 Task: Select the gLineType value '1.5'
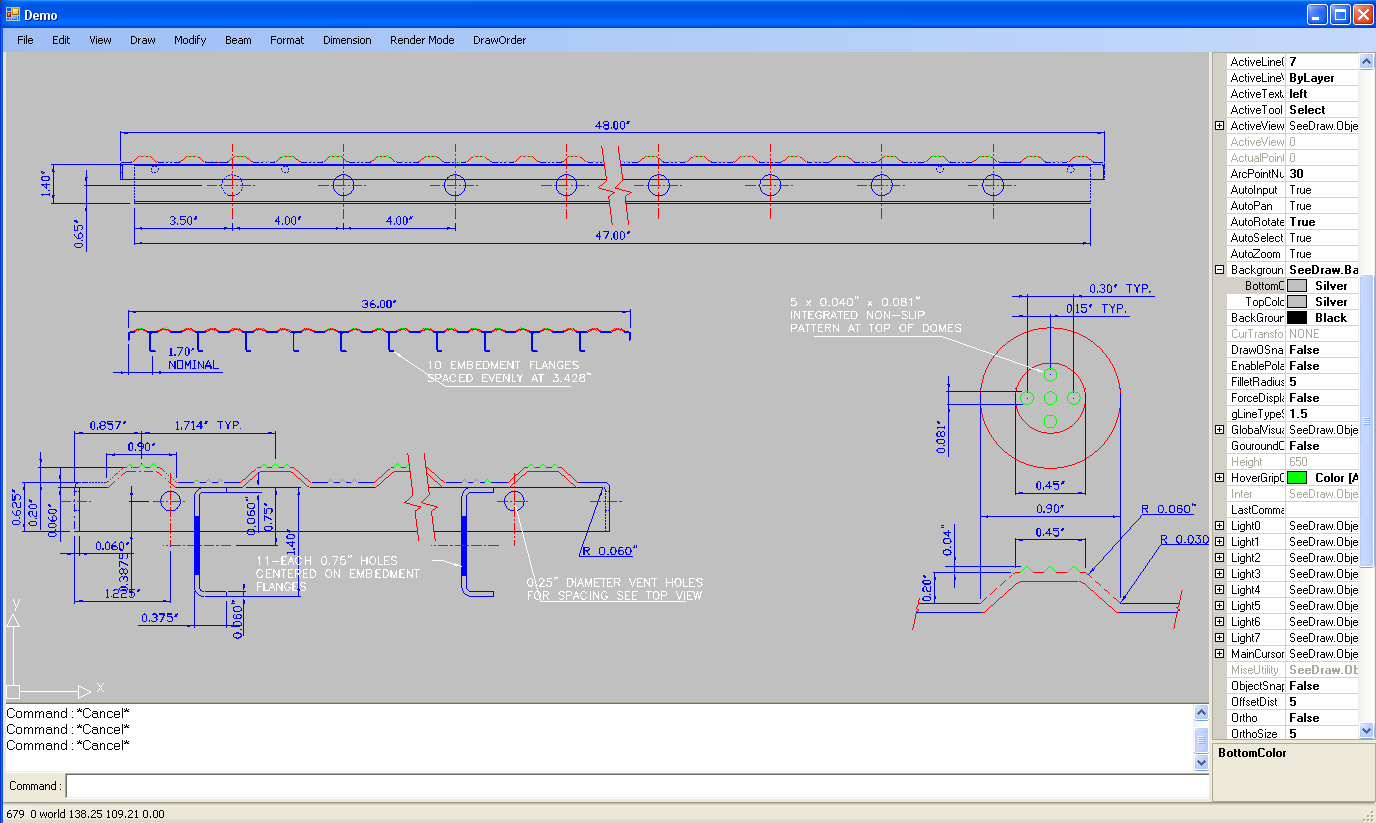coord(1298,414)
